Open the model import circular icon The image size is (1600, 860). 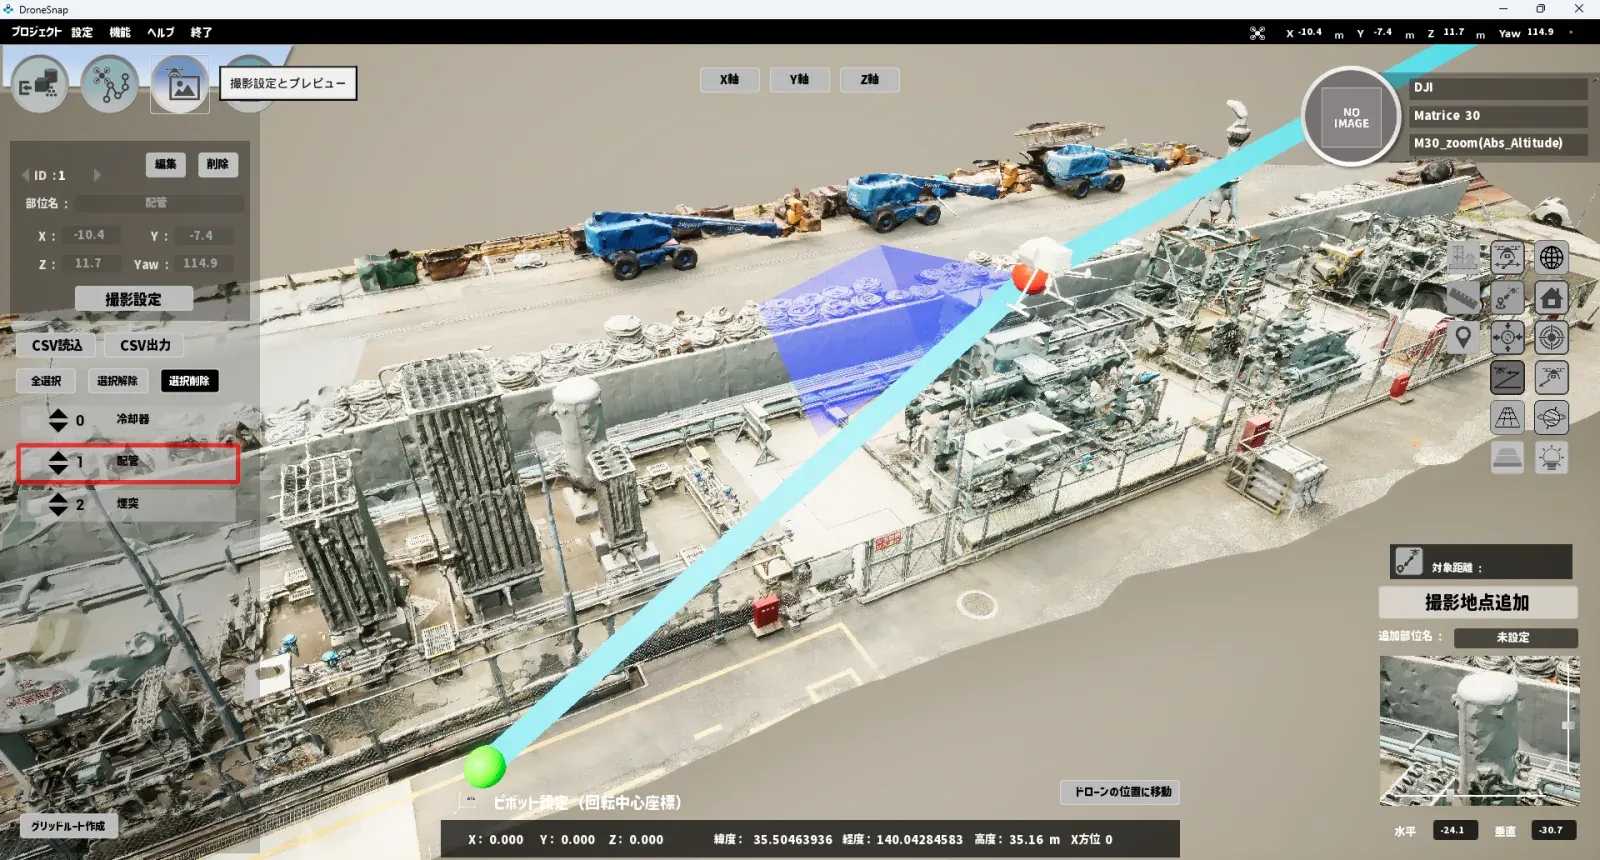coord(40,84)
